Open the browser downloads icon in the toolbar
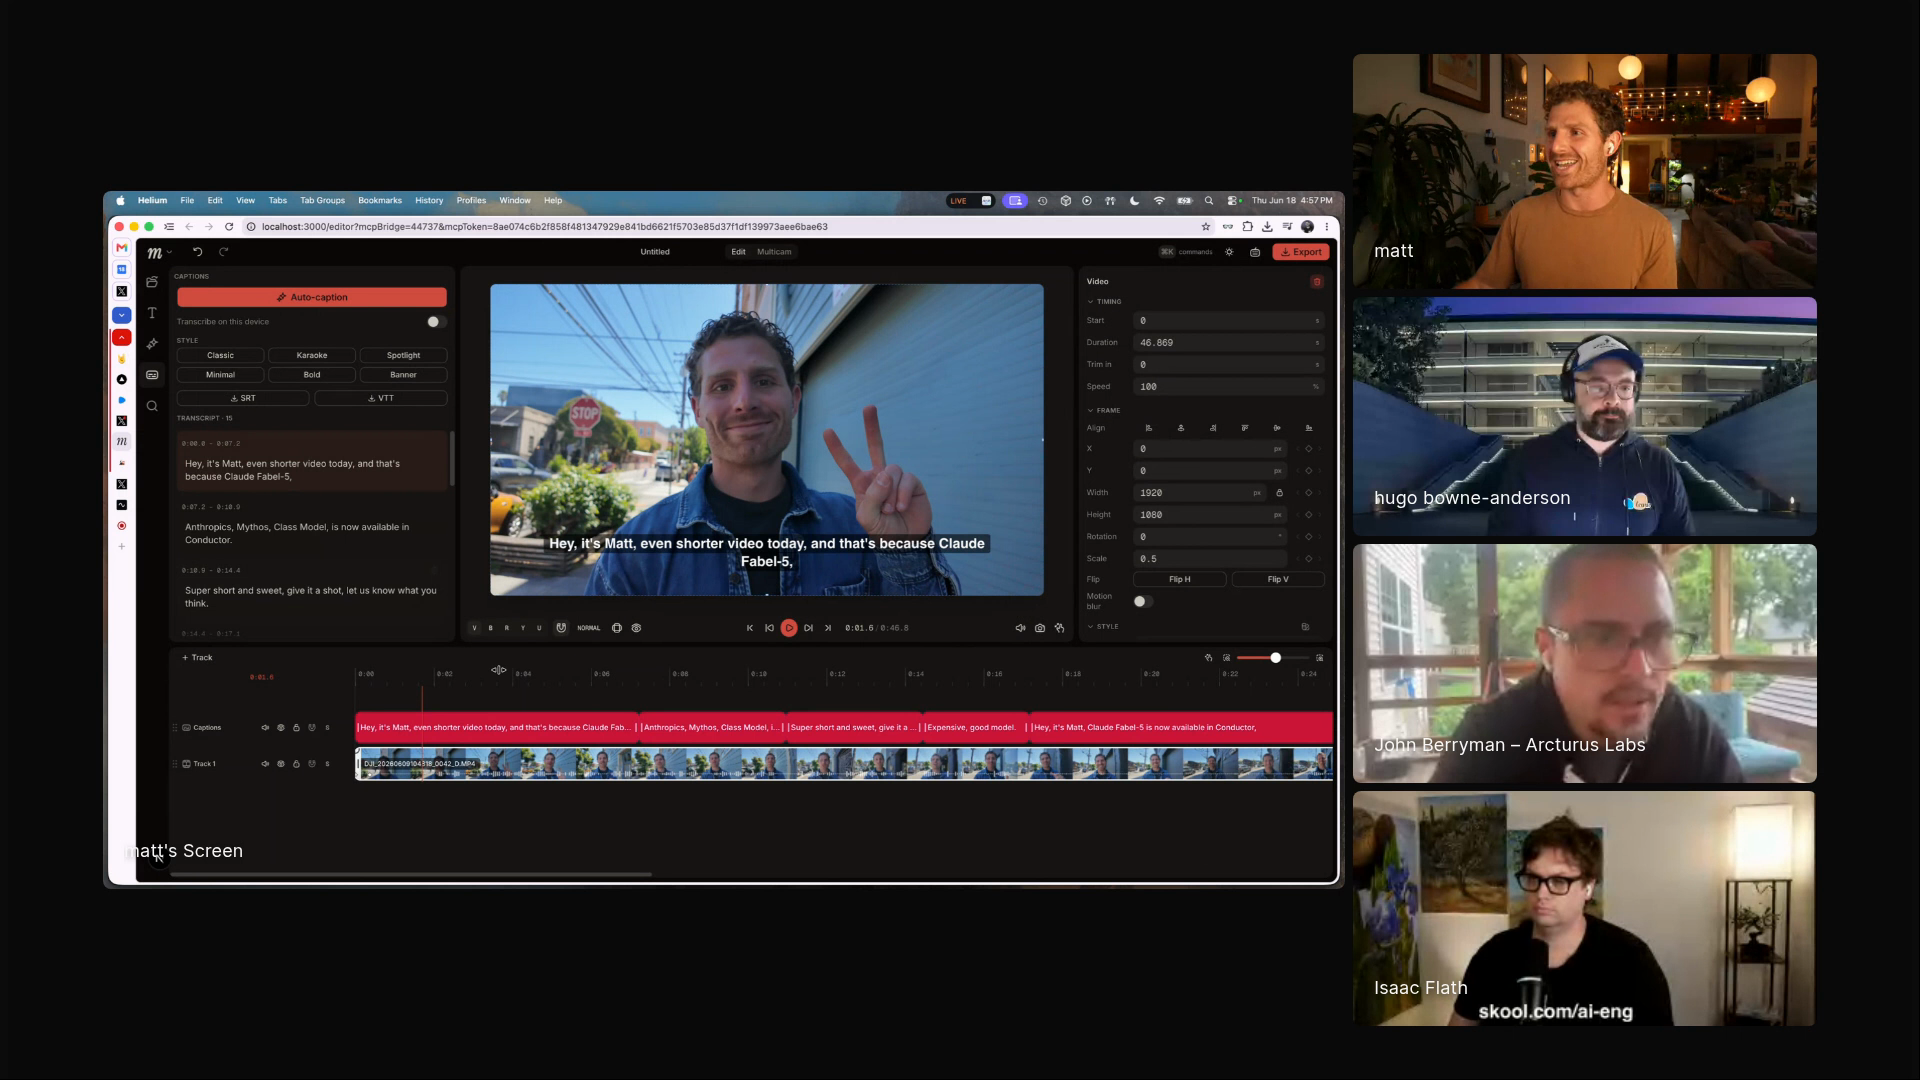Viewport: 1920px width, 1080px height. tap(1267, 227)
